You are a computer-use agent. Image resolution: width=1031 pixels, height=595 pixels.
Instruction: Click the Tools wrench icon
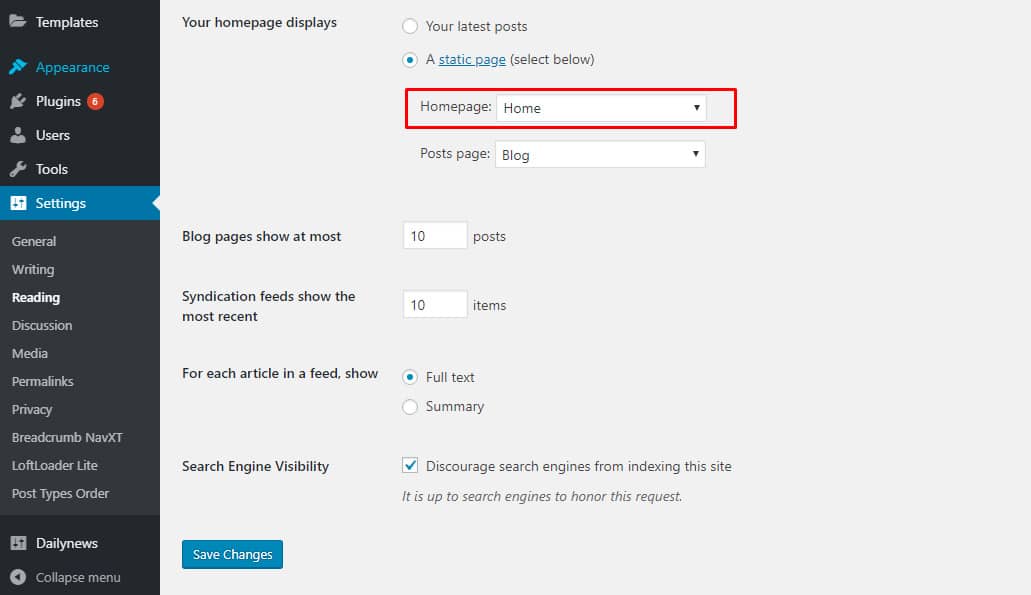click(18, 169)
